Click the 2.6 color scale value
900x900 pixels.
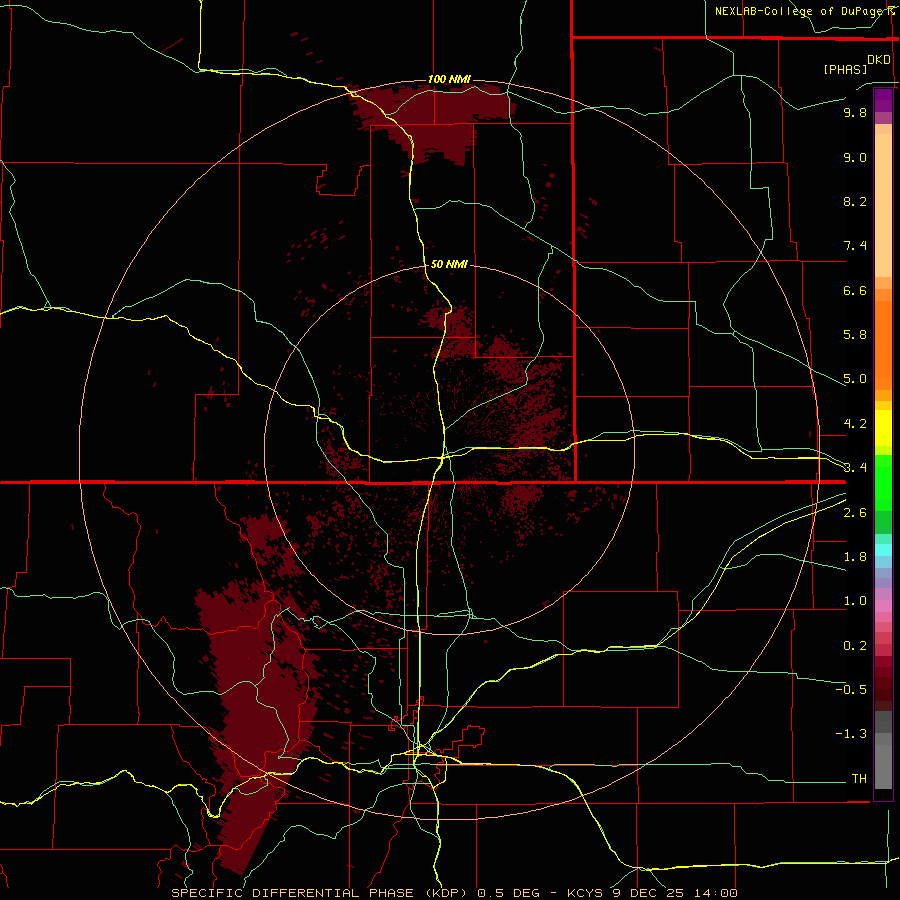click(855, 513)
